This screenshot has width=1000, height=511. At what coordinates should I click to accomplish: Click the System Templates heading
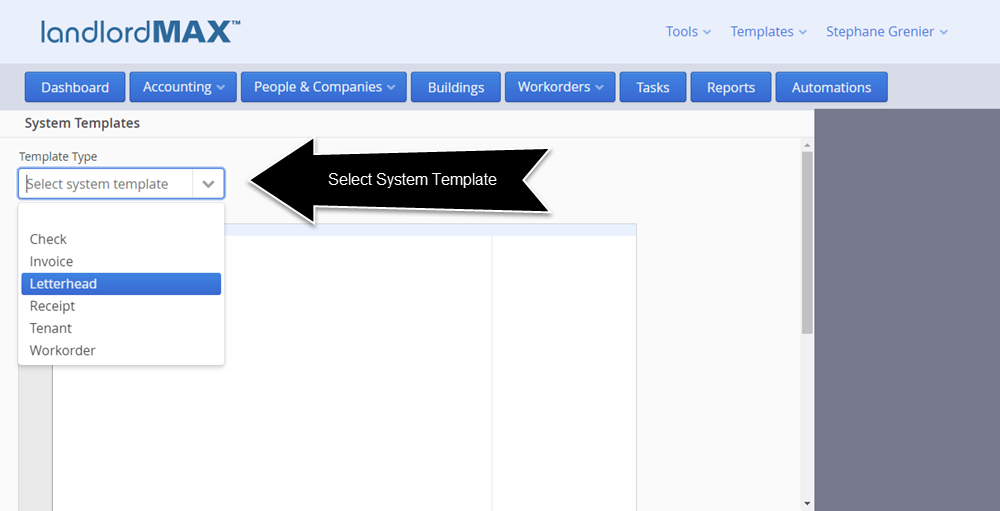pyautogui.click(x=82, y=123)
